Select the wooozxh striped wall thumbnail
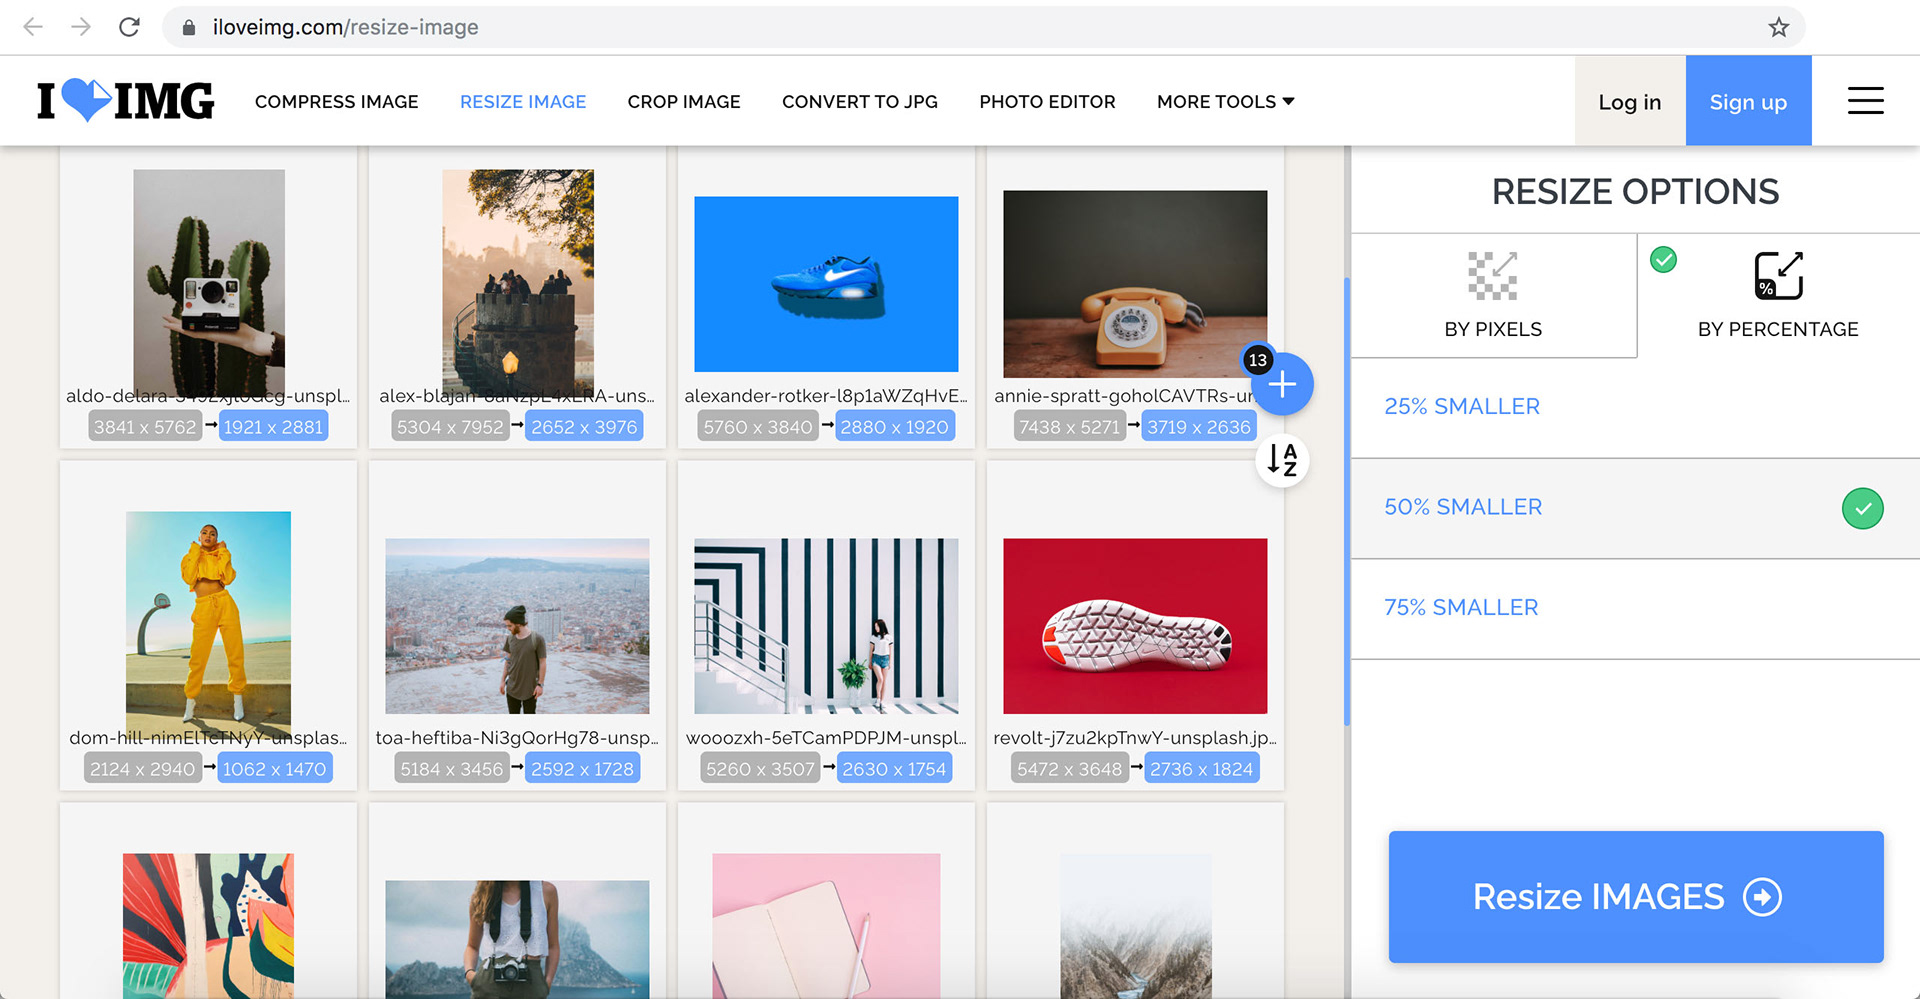Viewport: 1920px width, 999px height. pyautogui.click(x=826, y=626)
